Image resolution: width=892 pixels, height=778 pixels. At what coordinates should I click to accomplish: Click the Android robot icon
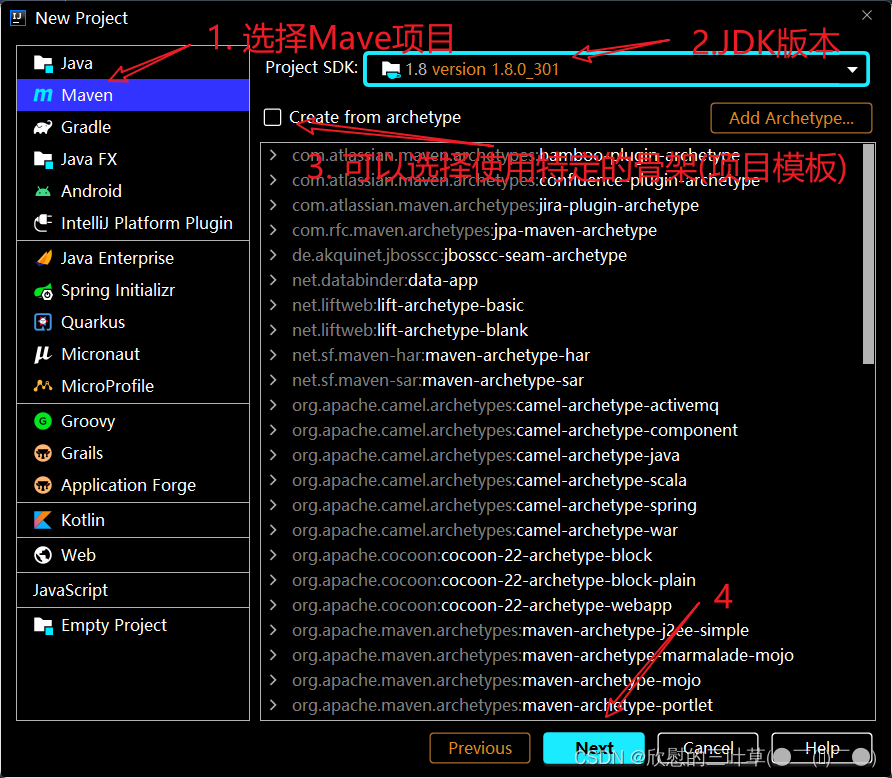pyautogui.click(x=43, y=191)
